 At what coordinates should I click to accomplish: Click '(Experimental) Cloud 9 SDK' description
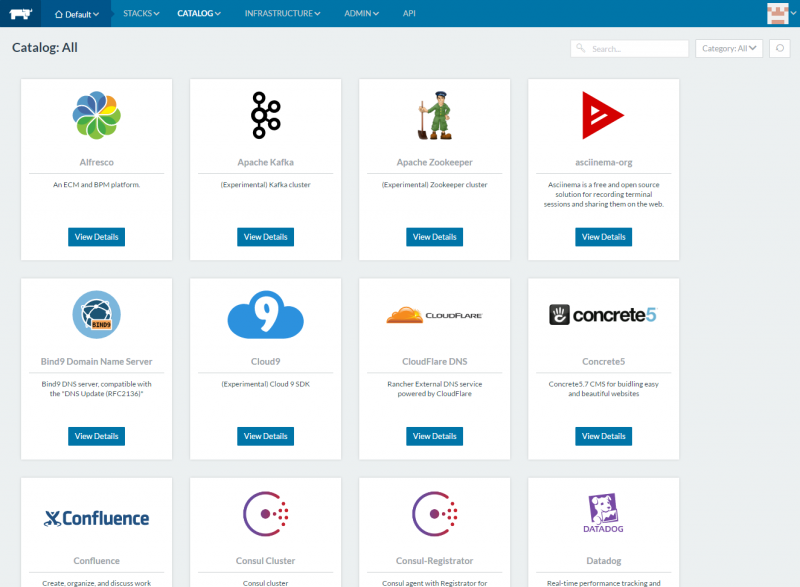point(265,384)
